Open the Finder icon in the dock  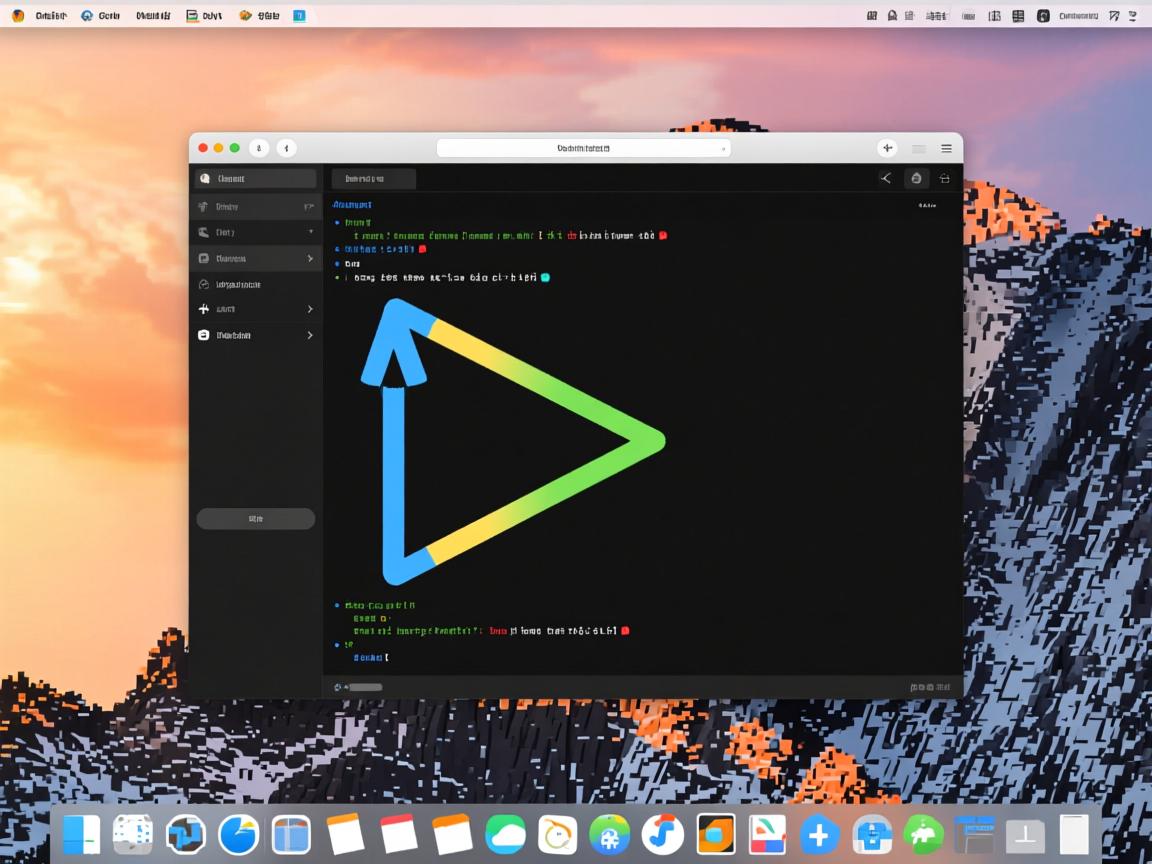point(82,834)
